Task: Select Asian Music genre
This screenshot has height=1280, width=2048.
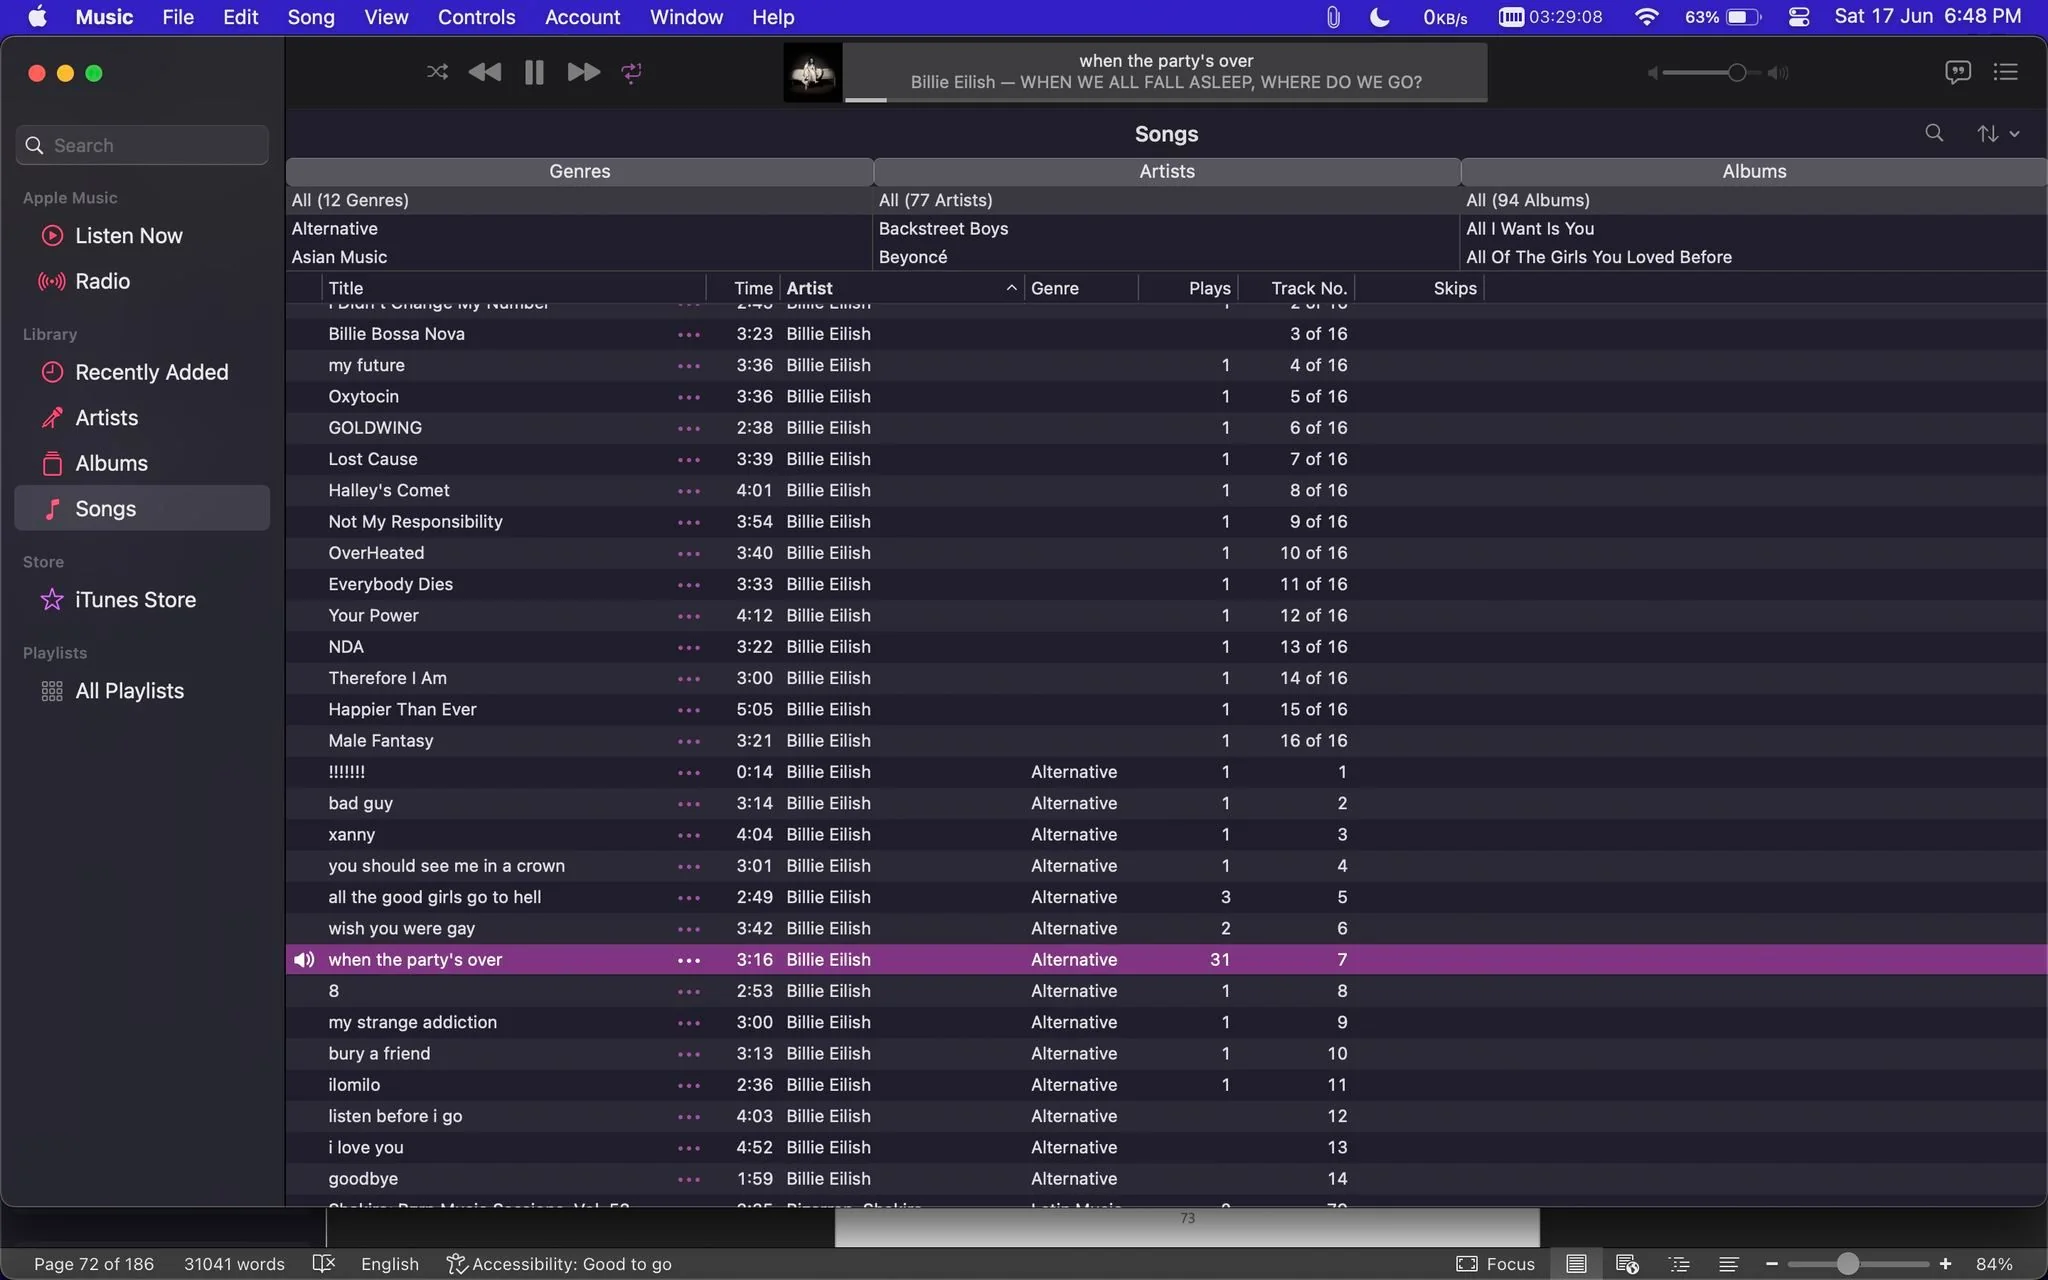Action: [580, 257]
